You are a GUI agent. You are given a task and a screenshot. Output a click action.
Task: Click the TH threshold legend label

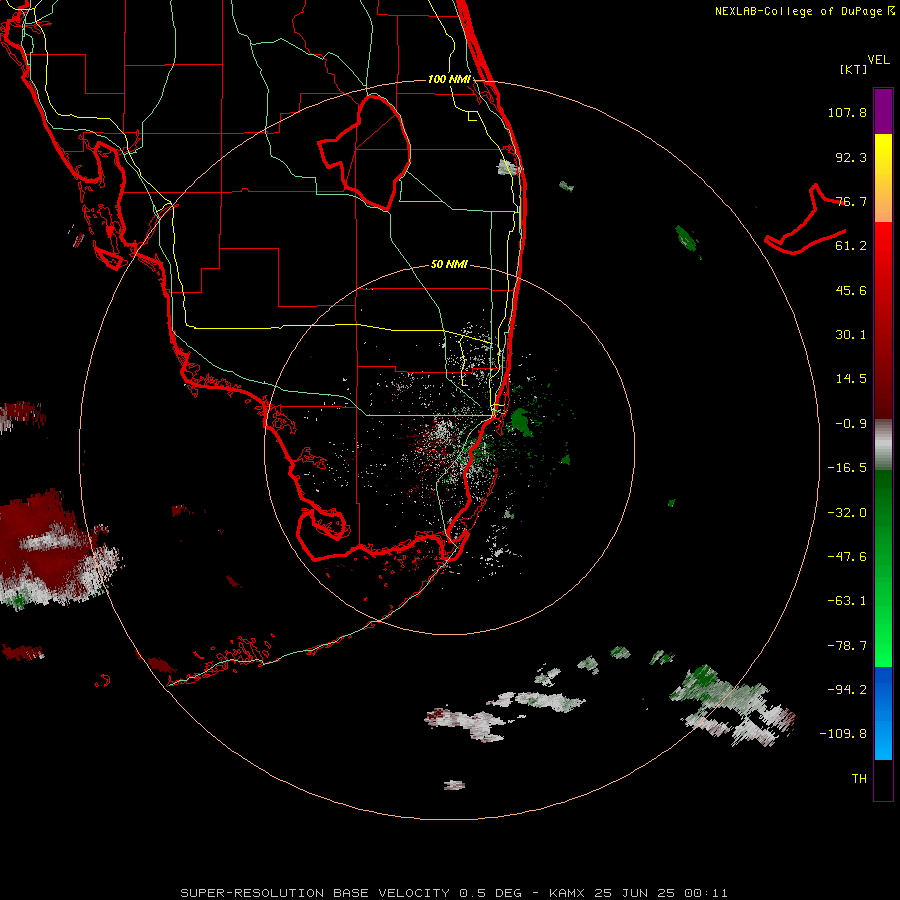coord(859,779)
